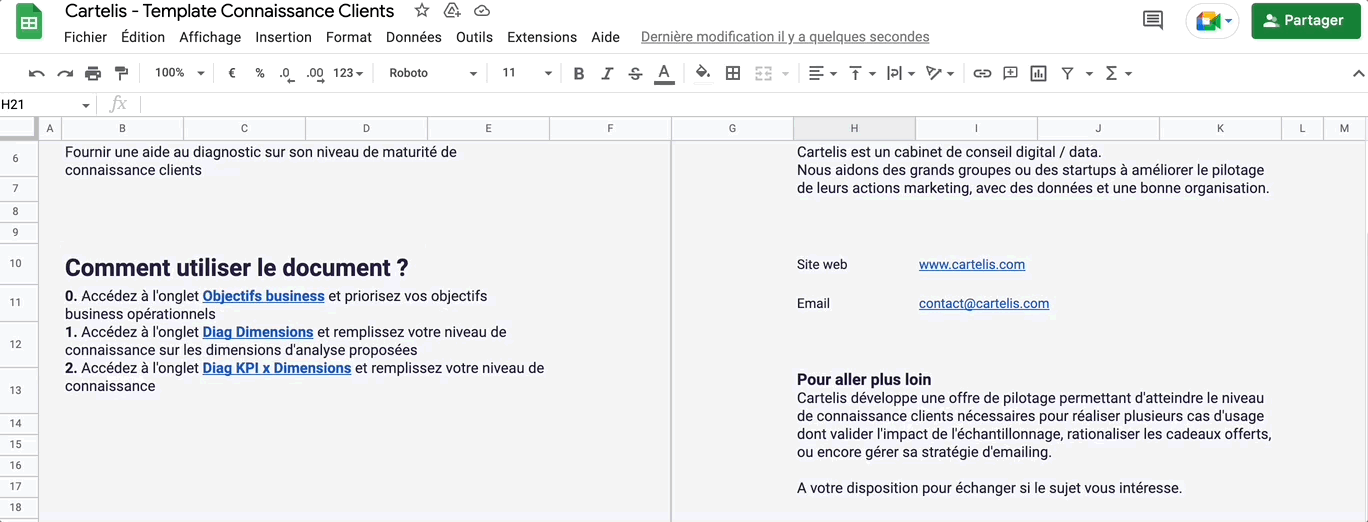Increase decimal places
The width and height of the screenshot is (1368, 522).
point(315,73)
